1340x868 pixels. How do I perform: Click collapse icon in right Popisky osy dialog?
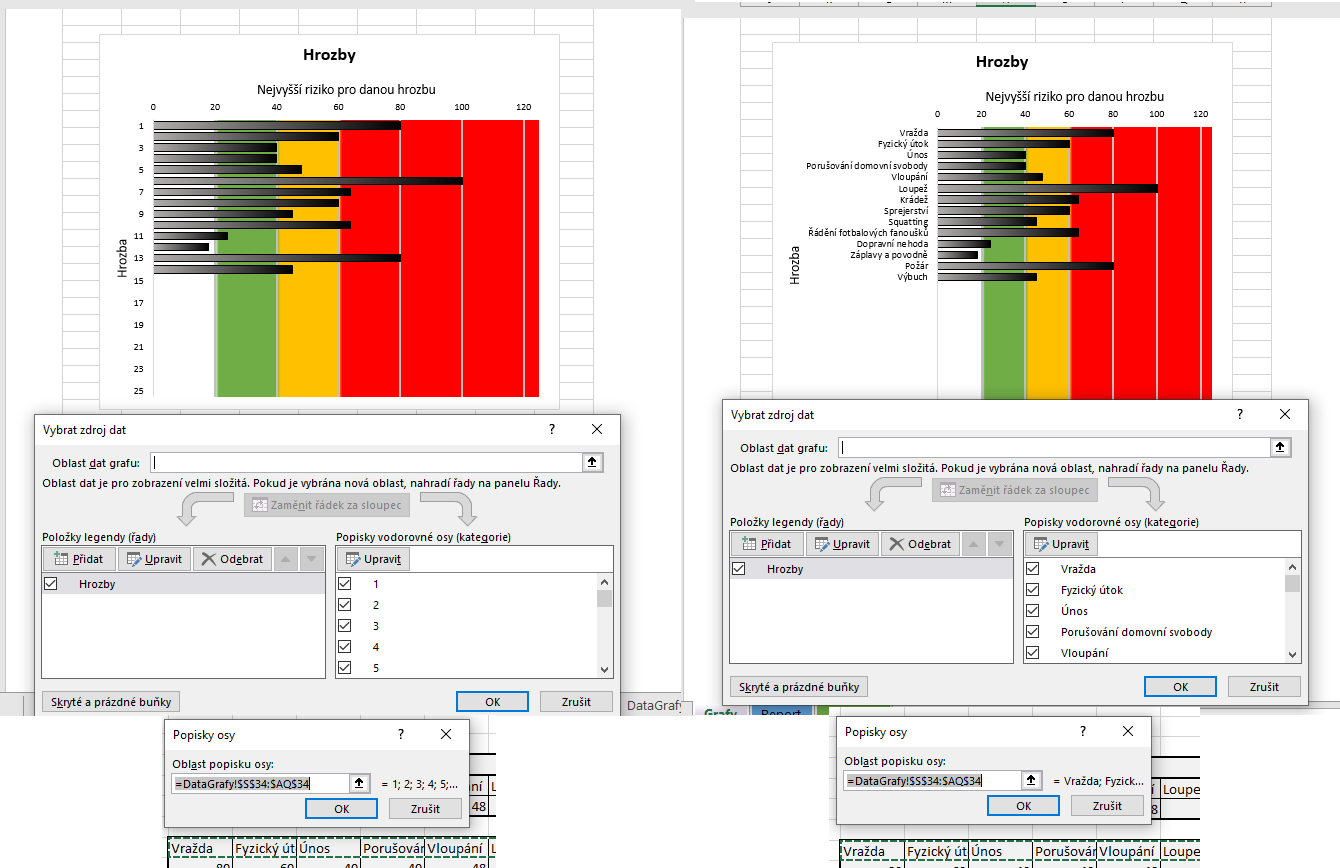click(x=1031, y=780)
